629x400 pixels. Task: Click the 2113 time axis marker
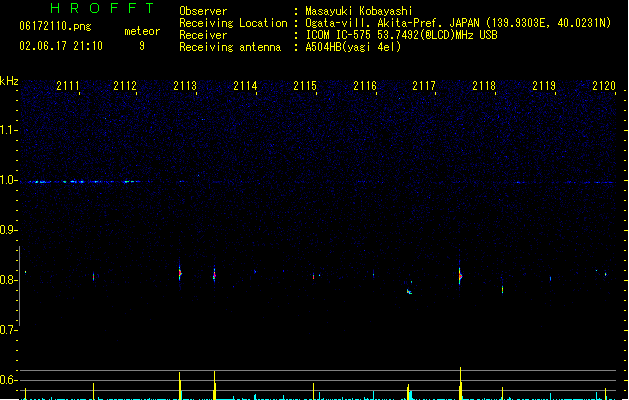pos(185,86)
